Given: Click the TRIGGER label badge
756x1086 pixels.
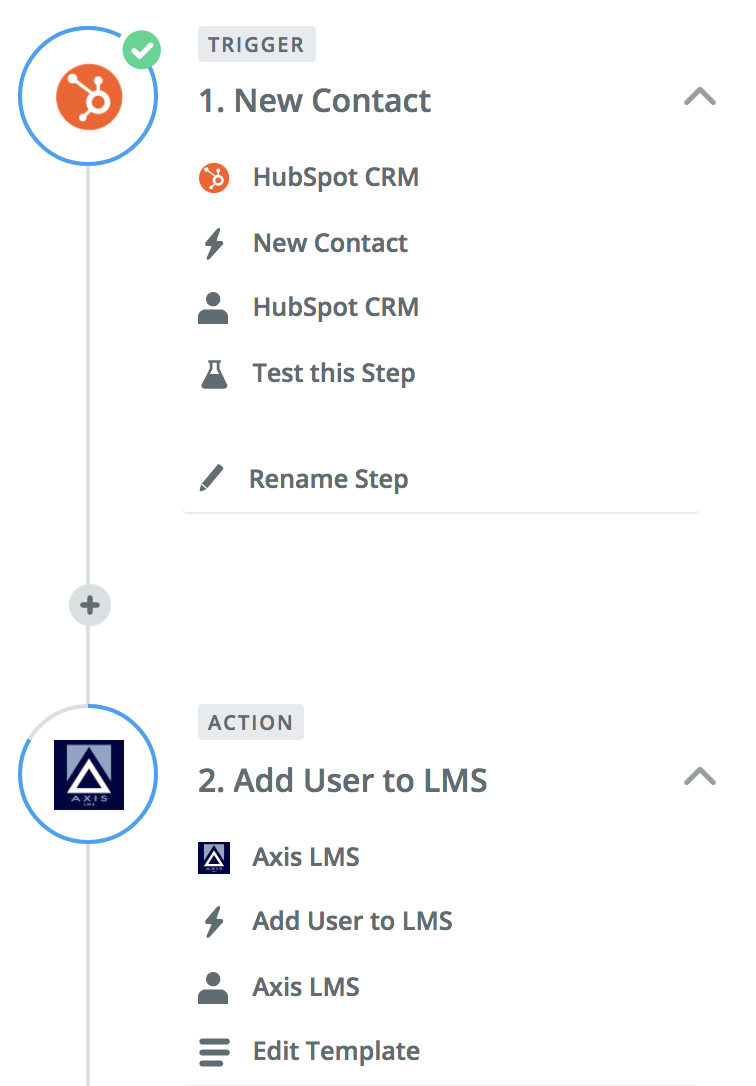Looking at the screenshot, I should tap(257, 44).
